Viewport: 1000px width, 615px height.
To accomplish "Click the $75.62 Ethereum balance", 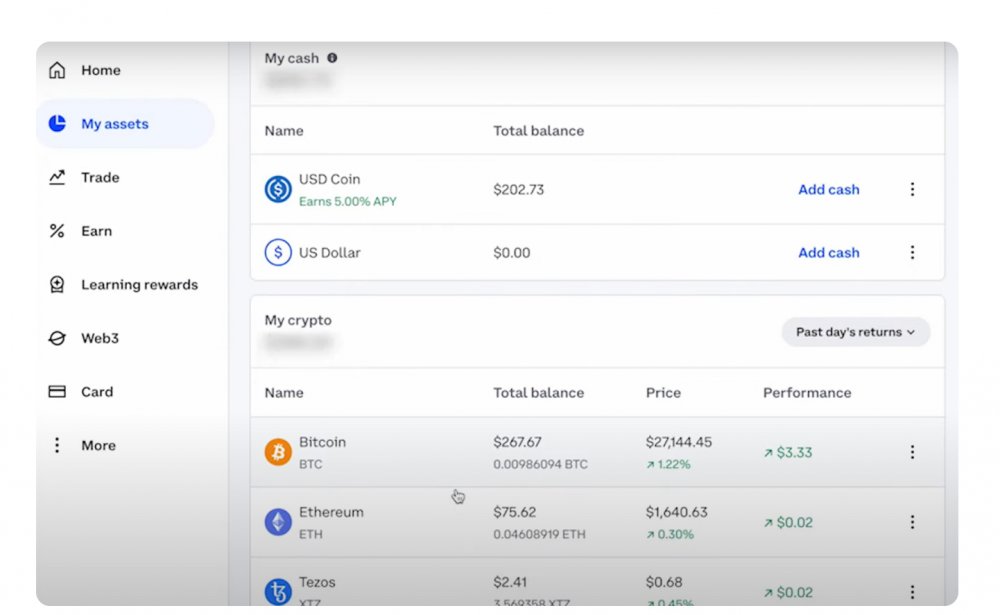I will coord(515,512).
